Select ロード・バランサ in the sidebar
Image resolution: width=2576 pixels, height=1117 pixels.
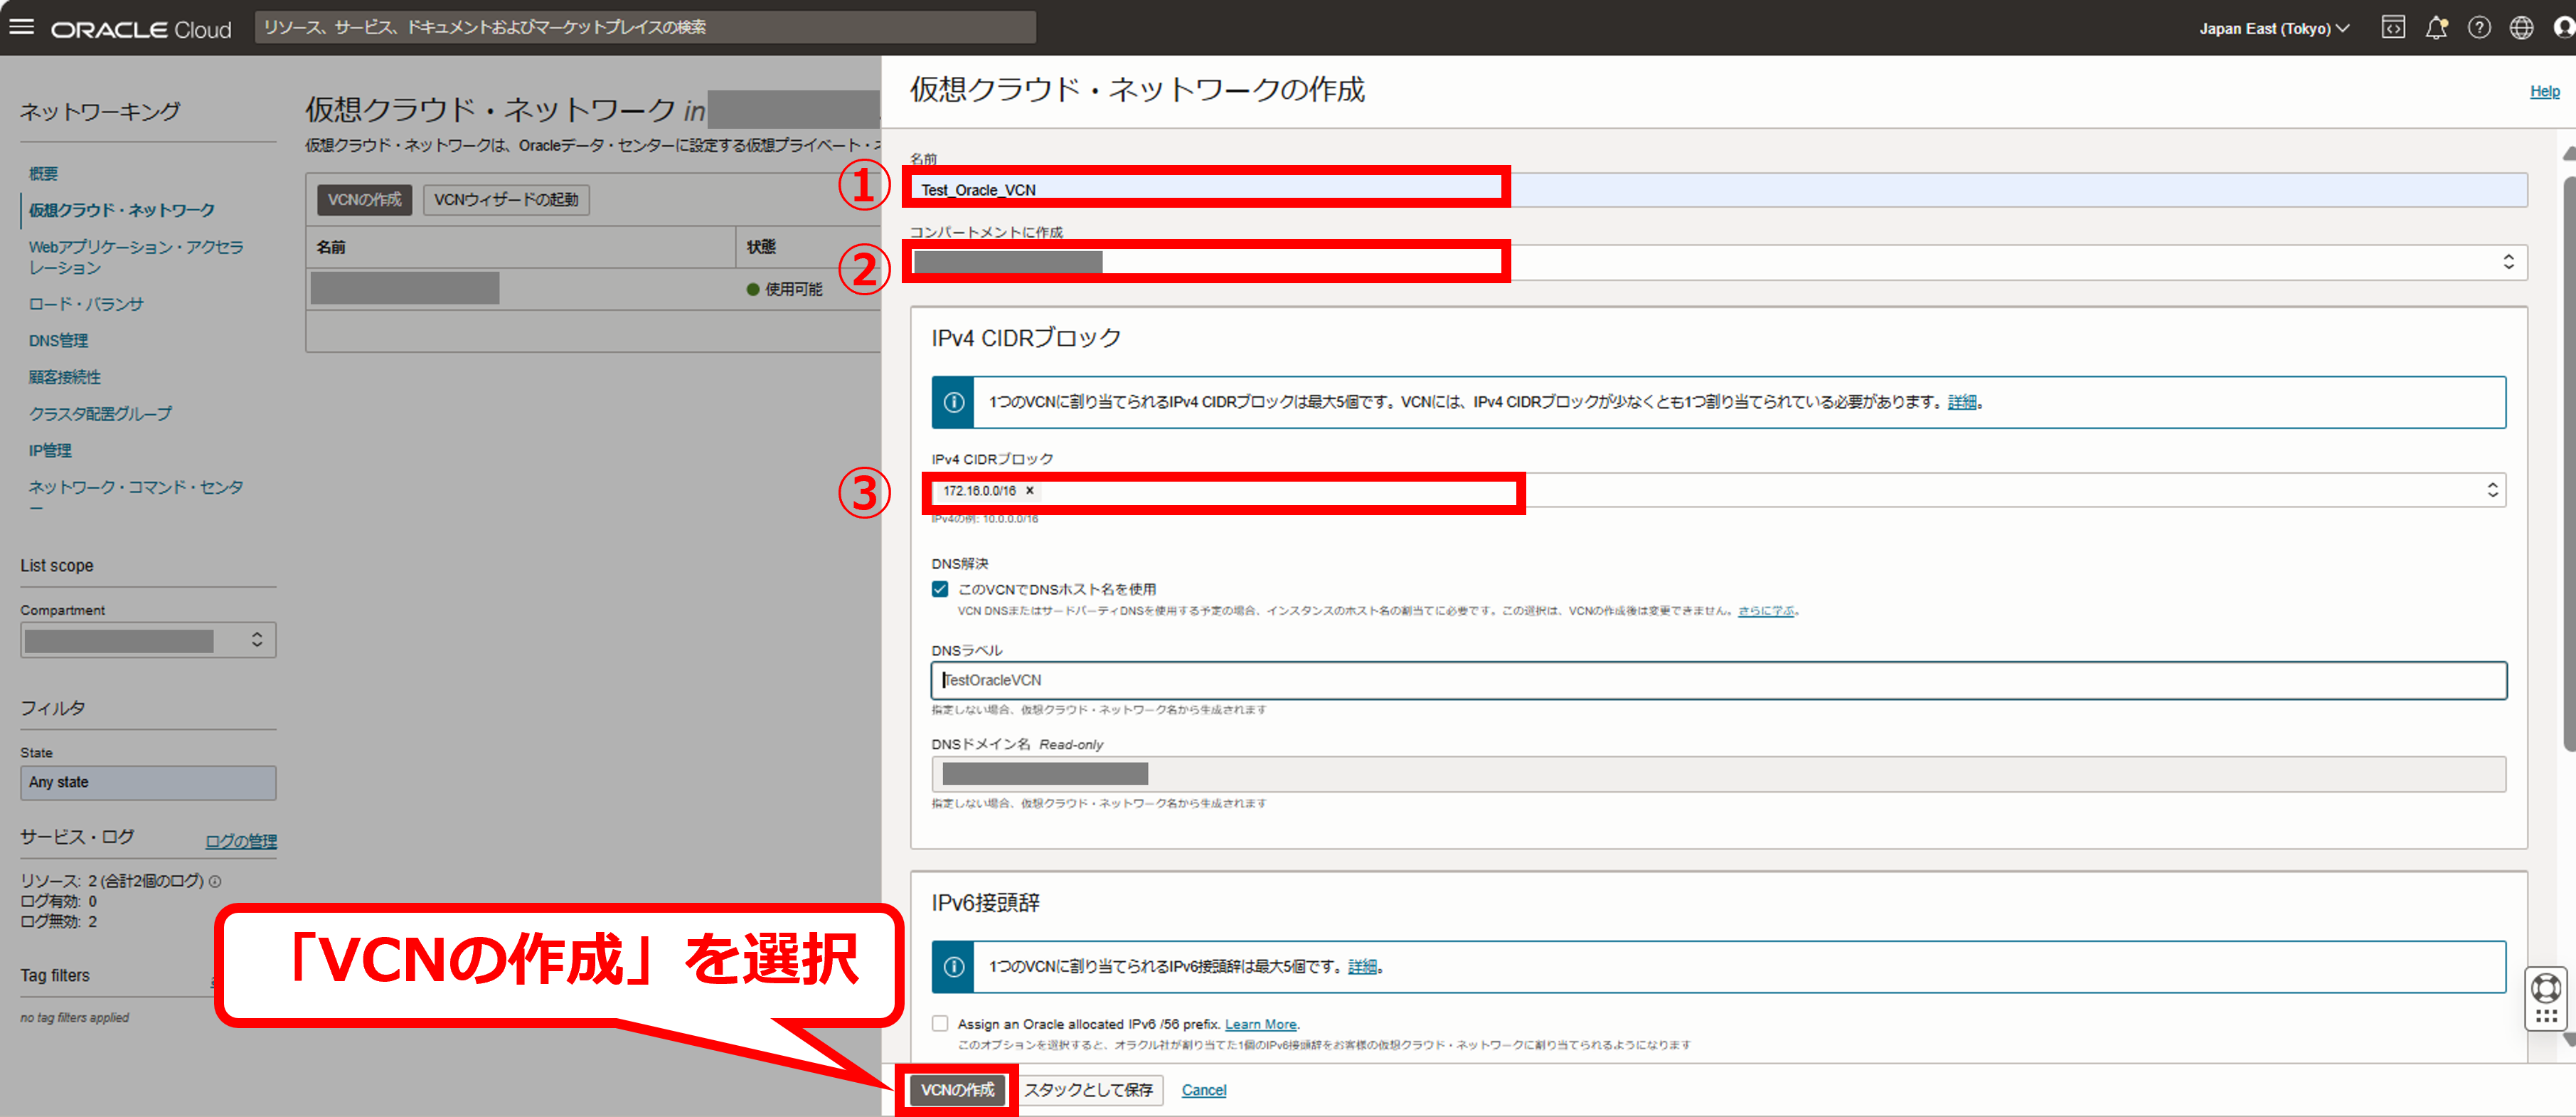pos(86,304)
